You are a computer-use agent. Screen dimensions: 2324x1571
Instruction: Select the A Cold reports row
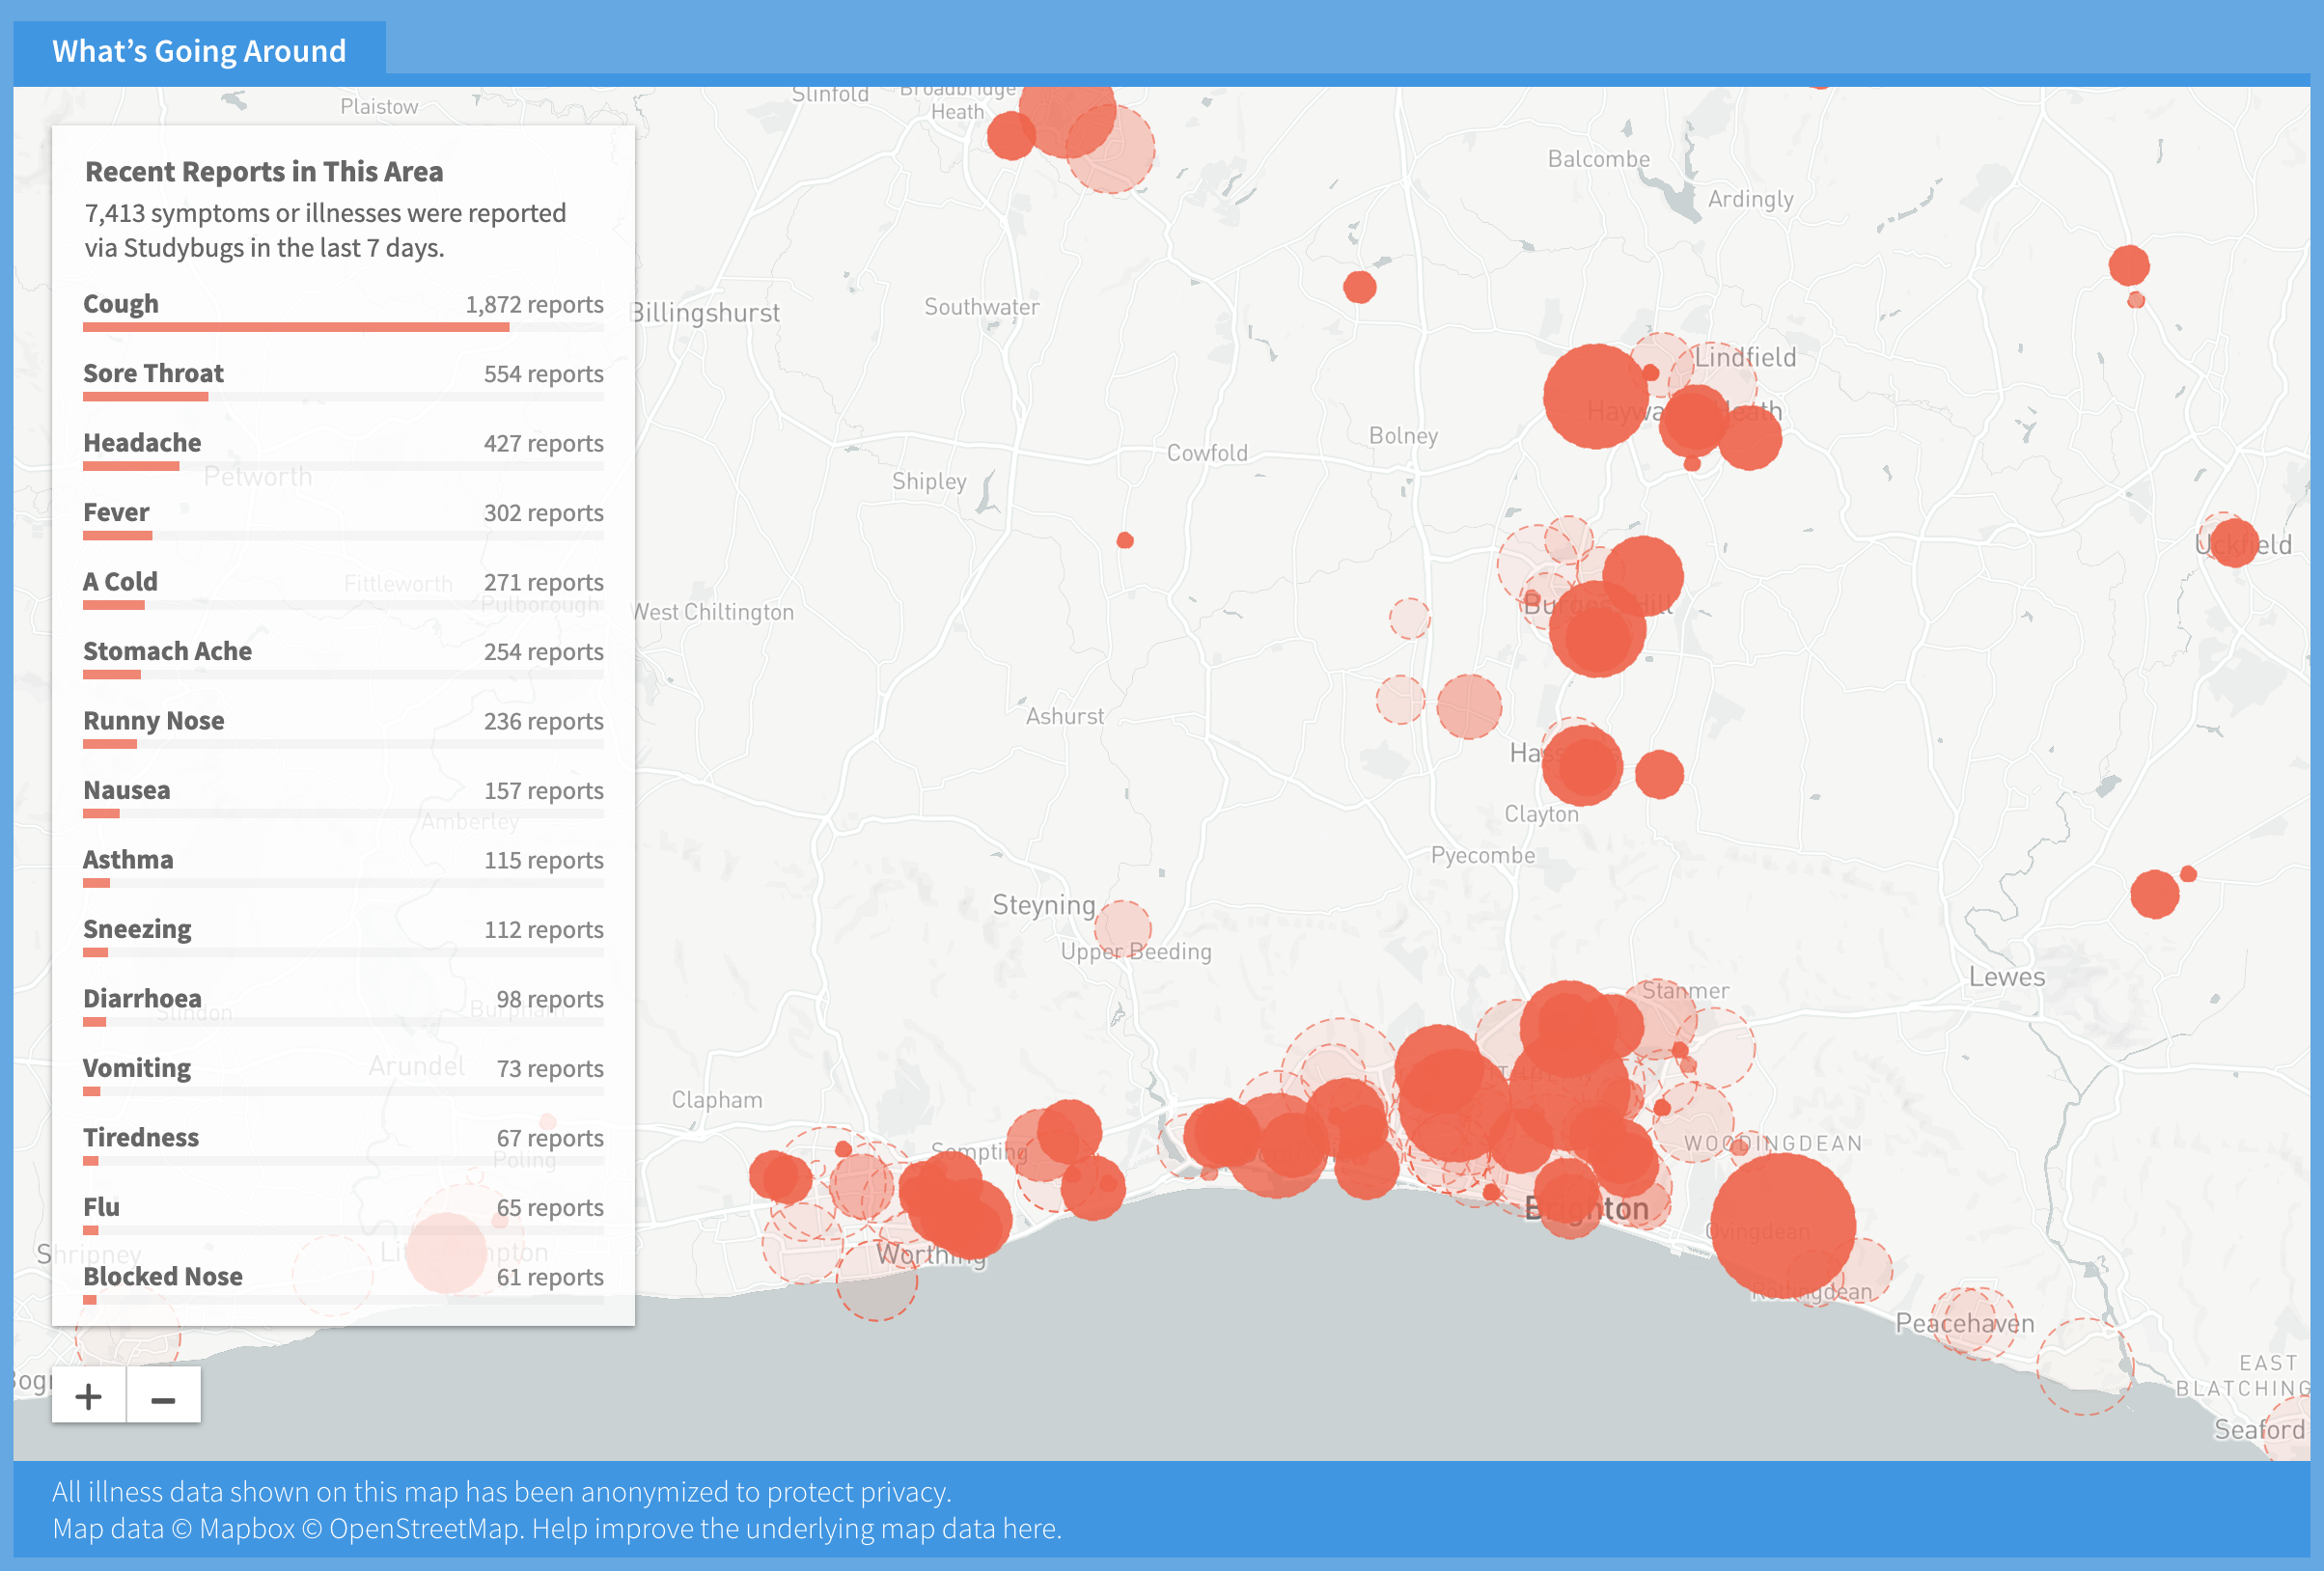pyautogui.click(x=343, y=589)
